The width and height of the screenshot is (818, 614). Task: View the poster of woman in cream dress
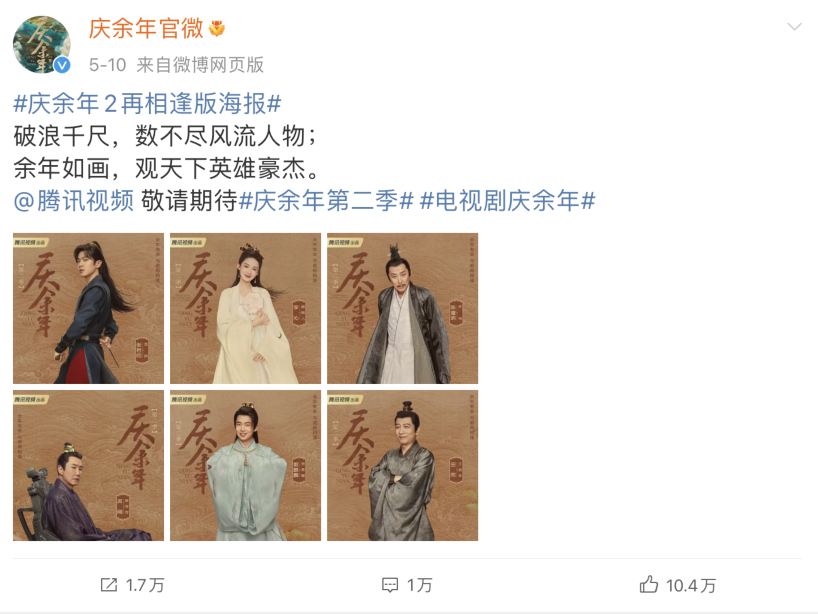click(245, 308)
